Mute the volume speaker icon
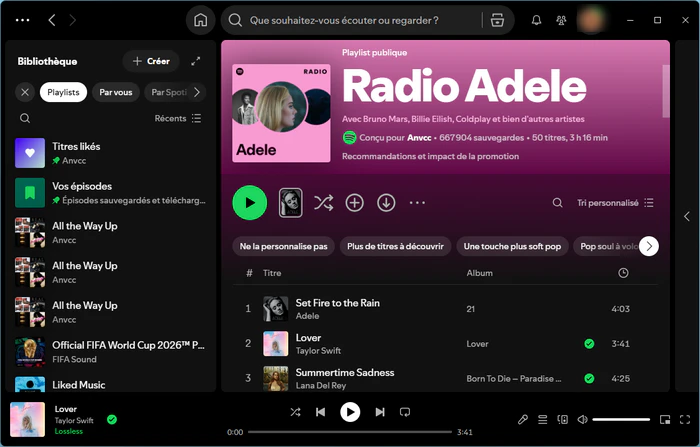Screen dimensions: 700x447 [582, 419]
